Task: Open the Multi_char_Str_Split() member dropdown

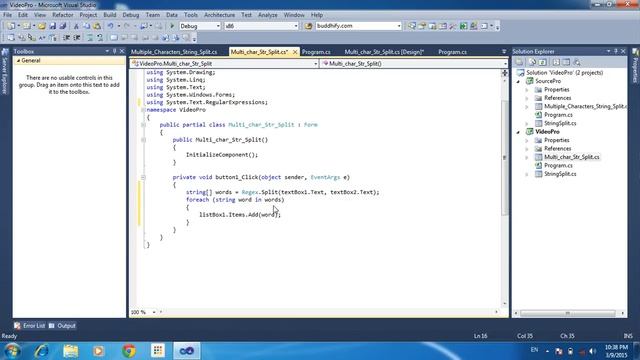Action: tap(505, 64)
